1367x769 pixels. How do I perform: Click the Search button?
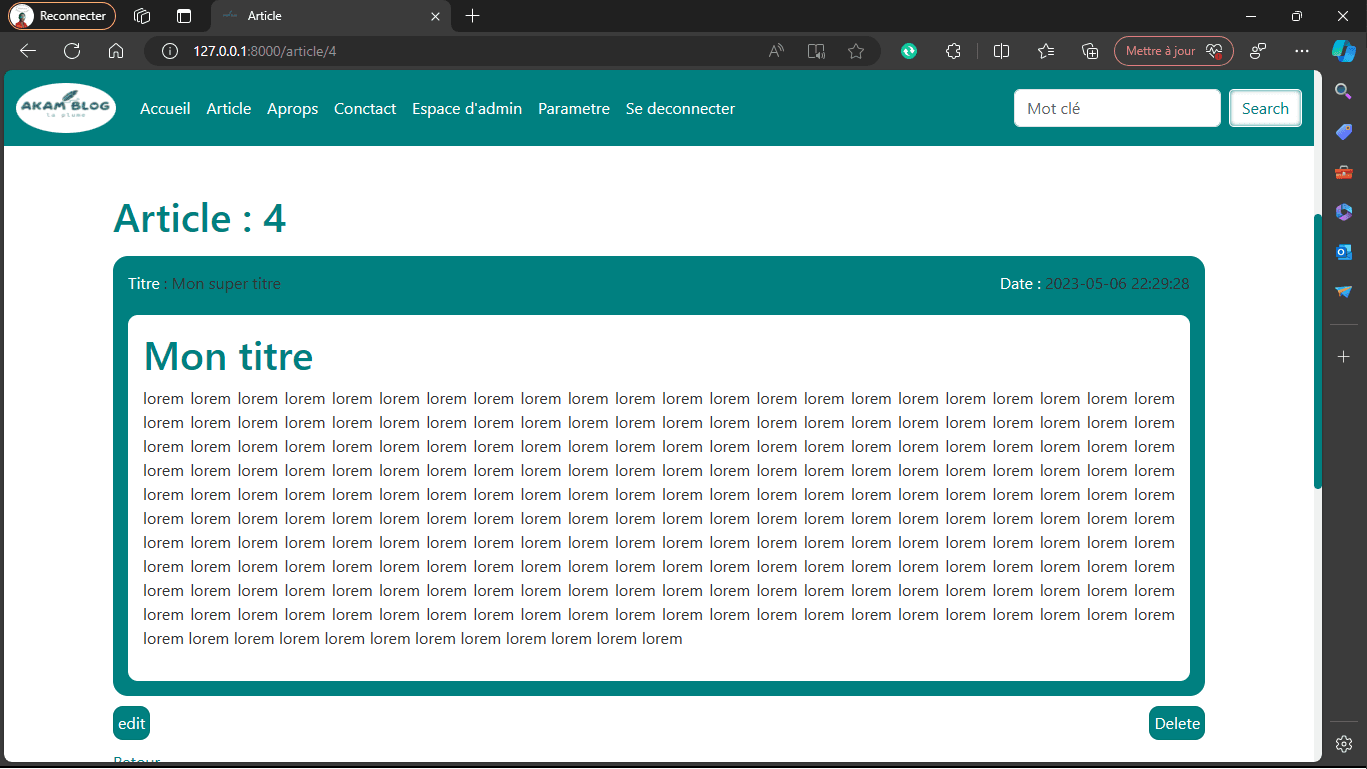click(1265, 109)
